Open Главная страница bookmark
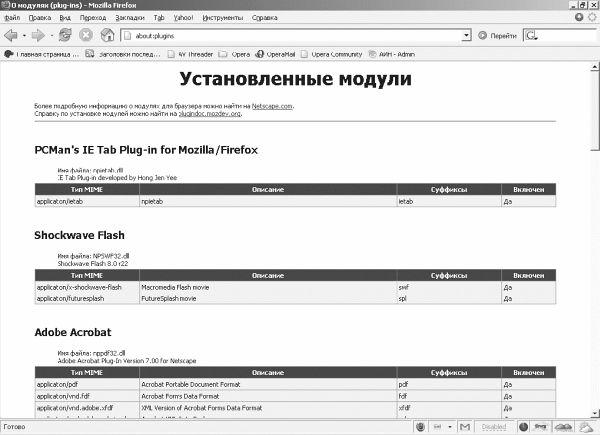 click(x=41, y=54)
